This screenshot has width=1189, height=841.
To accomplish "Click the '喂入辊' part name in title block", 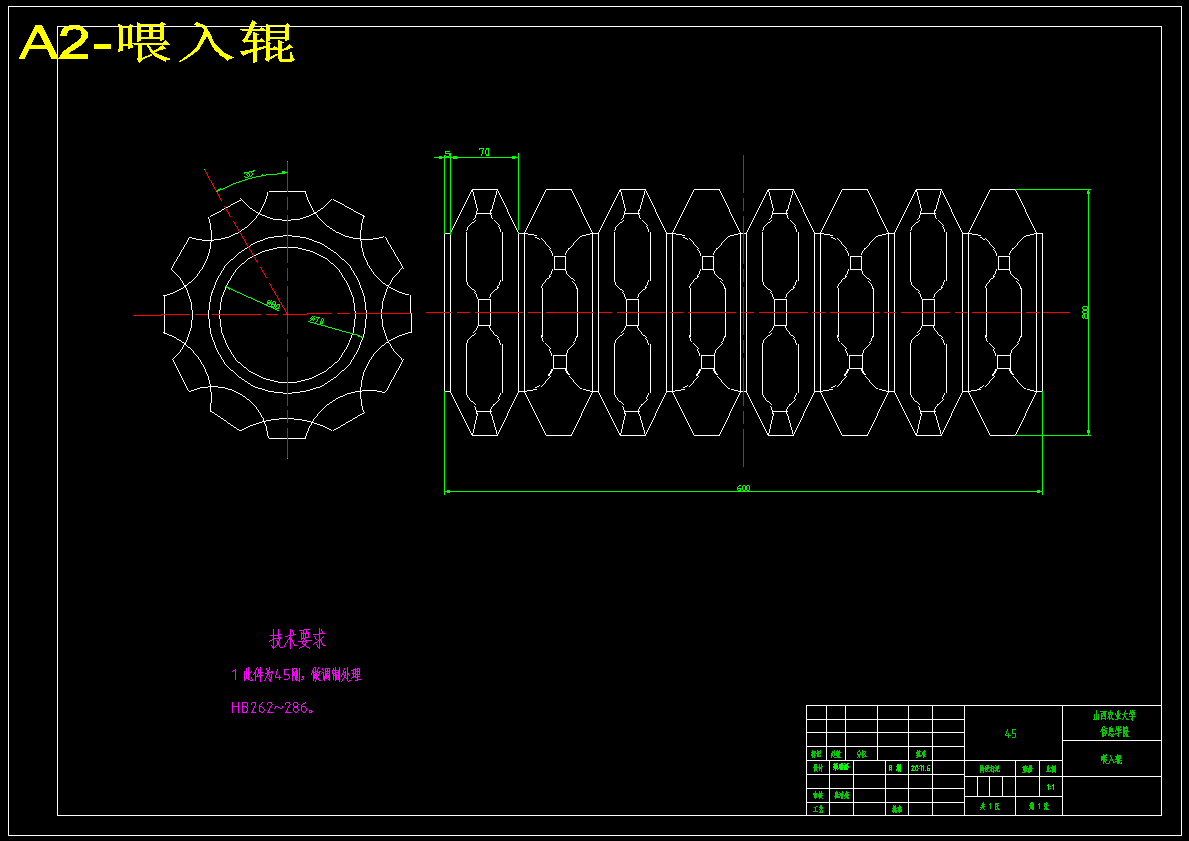I will (1111, 758).
